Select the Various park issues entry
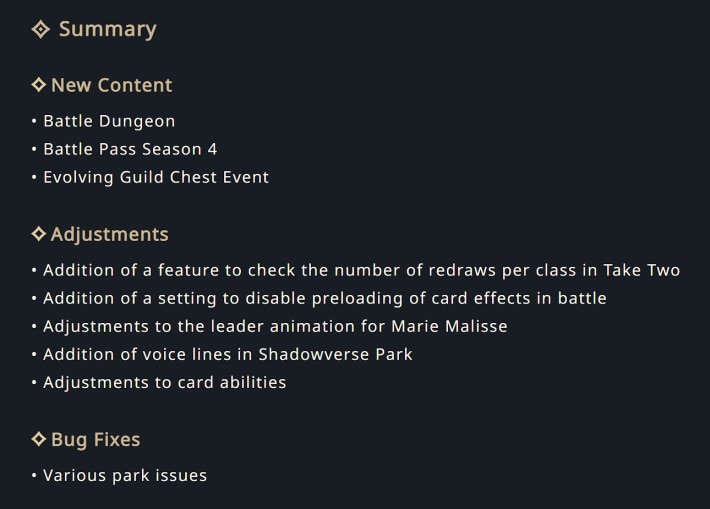The image size is (710, 509). (x=125, y=475)
